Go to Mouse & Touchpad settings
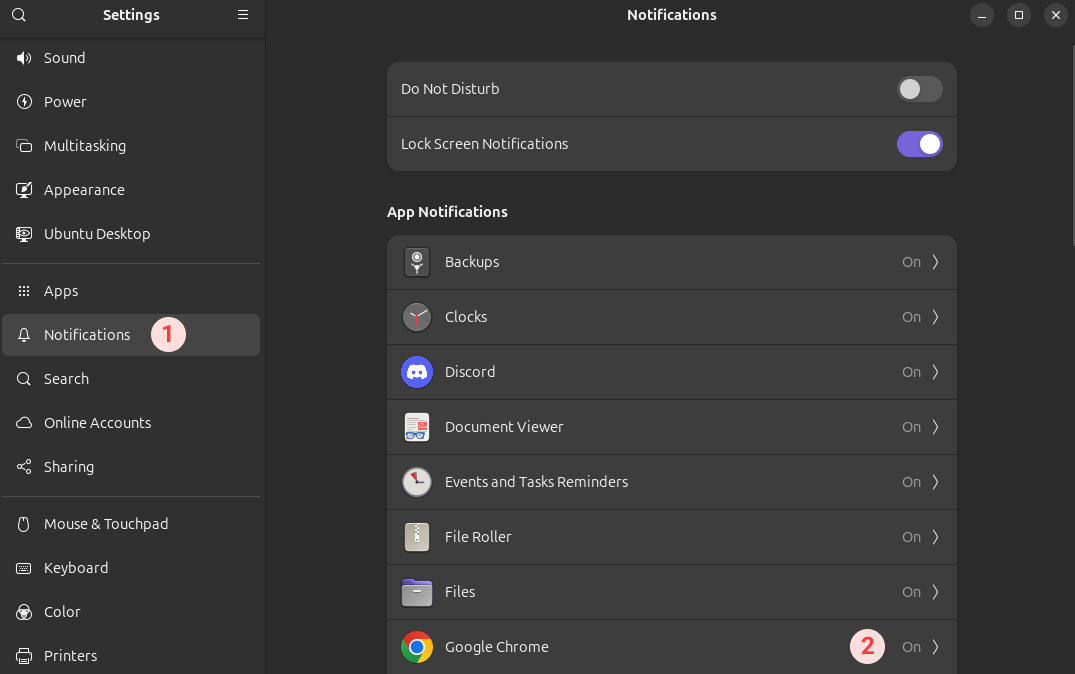Screen dimensions: 1075x674 click(x=106, y=524)
